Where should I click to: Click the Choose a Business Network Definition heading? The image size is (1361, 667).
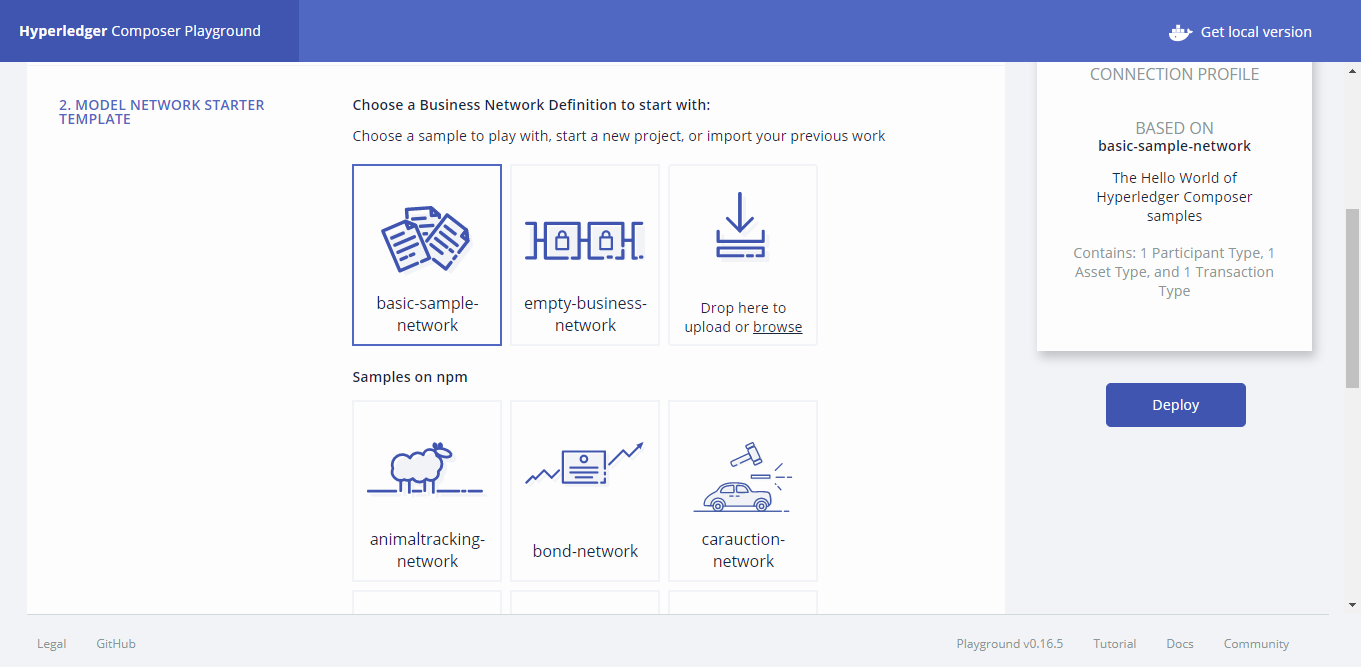tap(531, 105)
